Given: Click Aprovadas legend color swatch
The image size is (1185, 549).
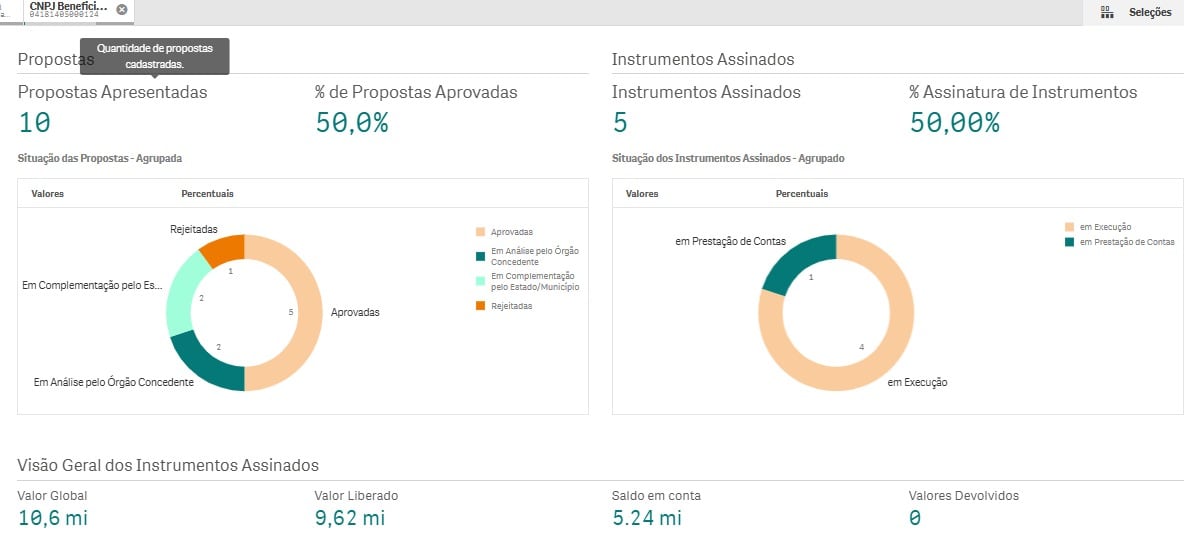Looking at the screenshot, I should (481, 231).
